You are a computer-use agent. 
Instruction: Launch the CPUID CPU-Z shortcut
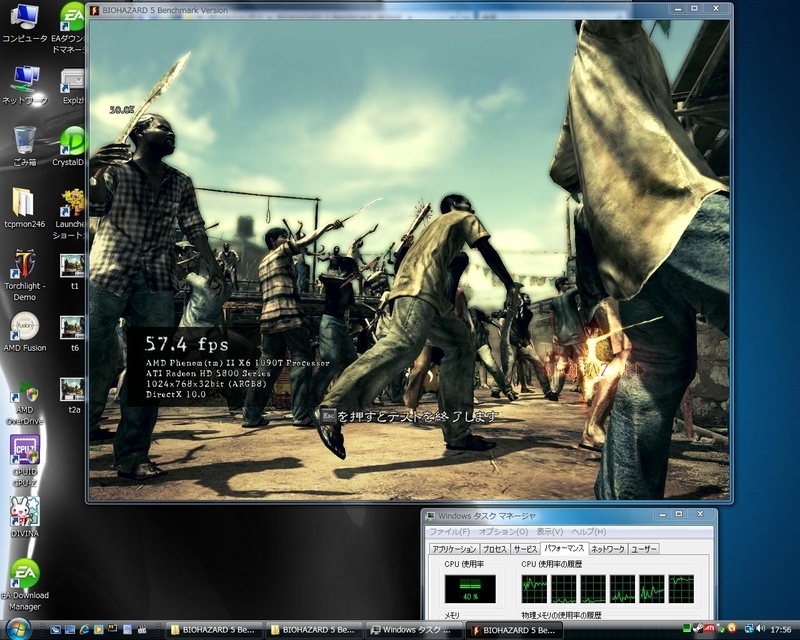pyautogui.click(x=24, y=462)
